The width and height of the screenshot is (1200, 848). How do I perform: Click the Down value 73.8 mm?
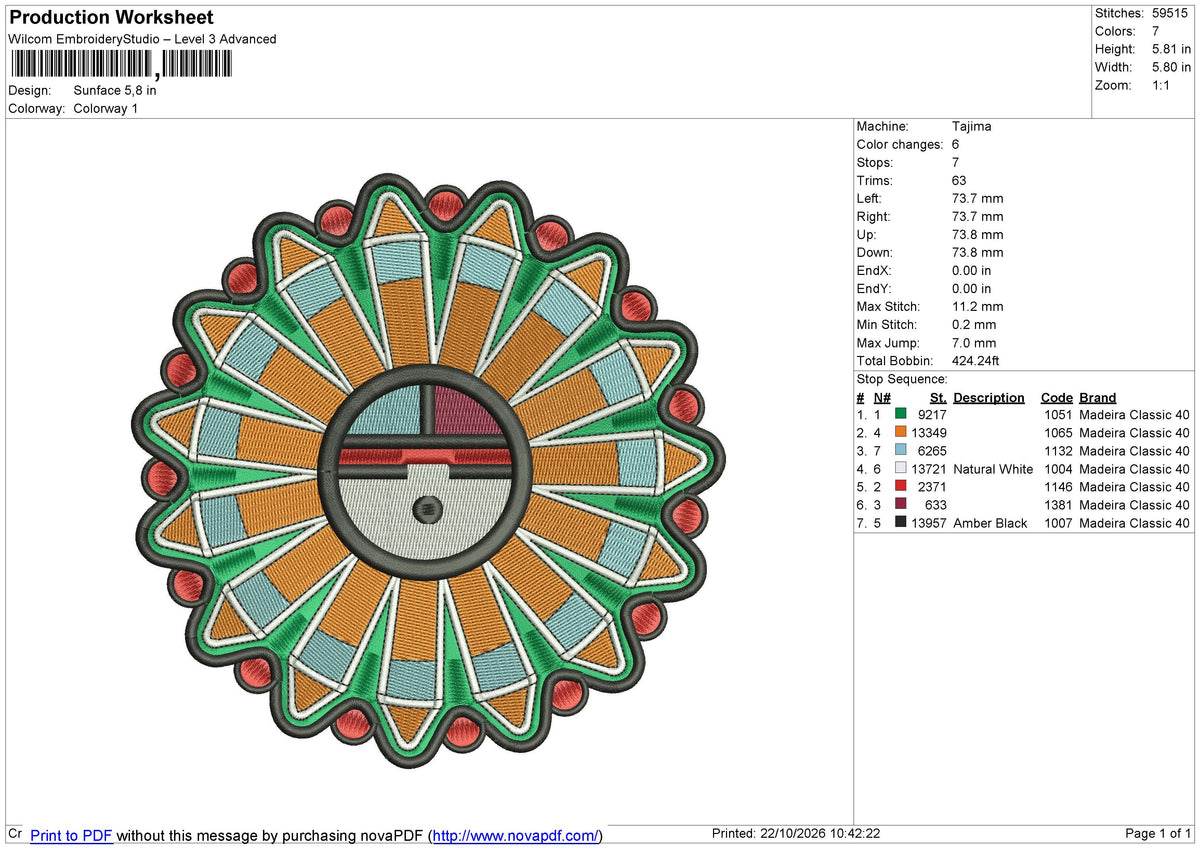point(978,253)
